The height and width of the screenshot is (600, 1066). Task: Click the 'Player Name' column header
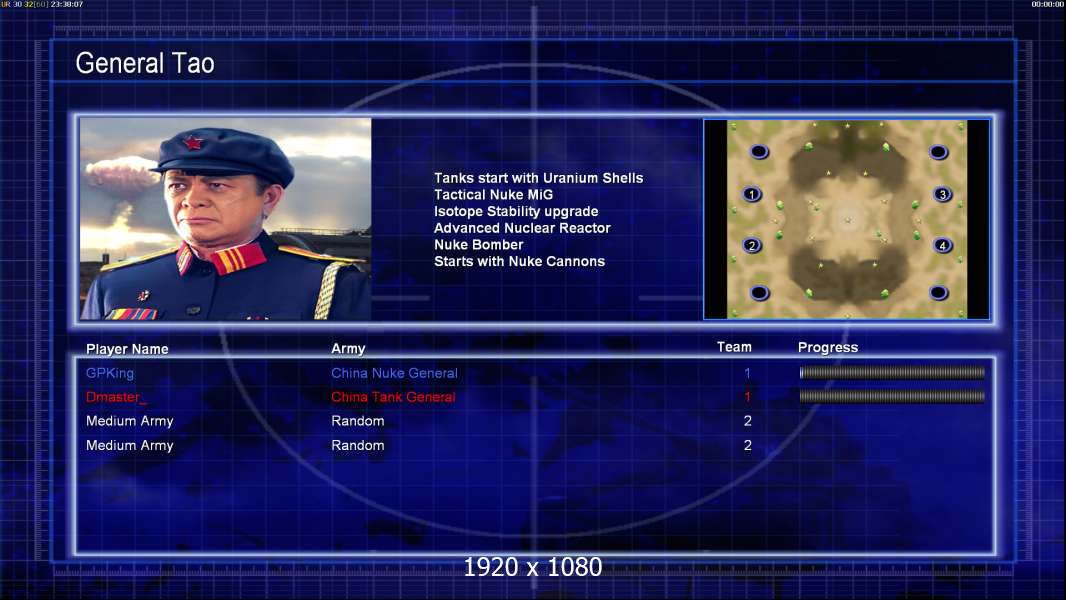coord(127,349)
